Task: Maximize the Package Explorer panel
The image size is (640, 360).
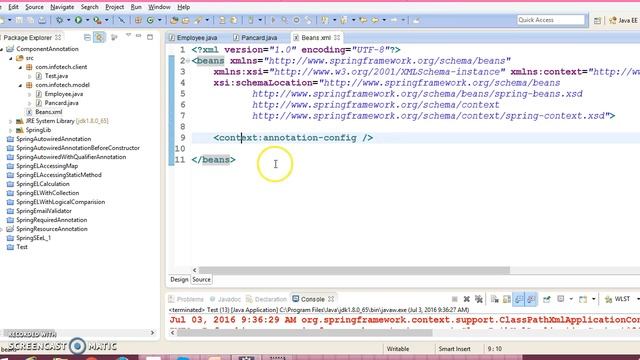Action: tap(150, 37)
